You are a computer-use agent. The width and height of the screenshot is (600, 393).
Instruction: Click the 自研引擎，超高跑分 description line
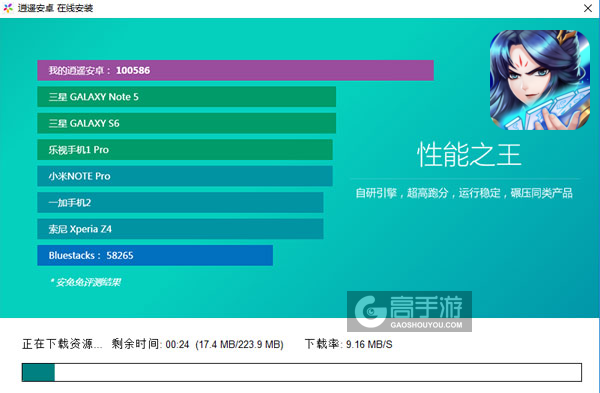pyautogui.click(x=464, y=193)
